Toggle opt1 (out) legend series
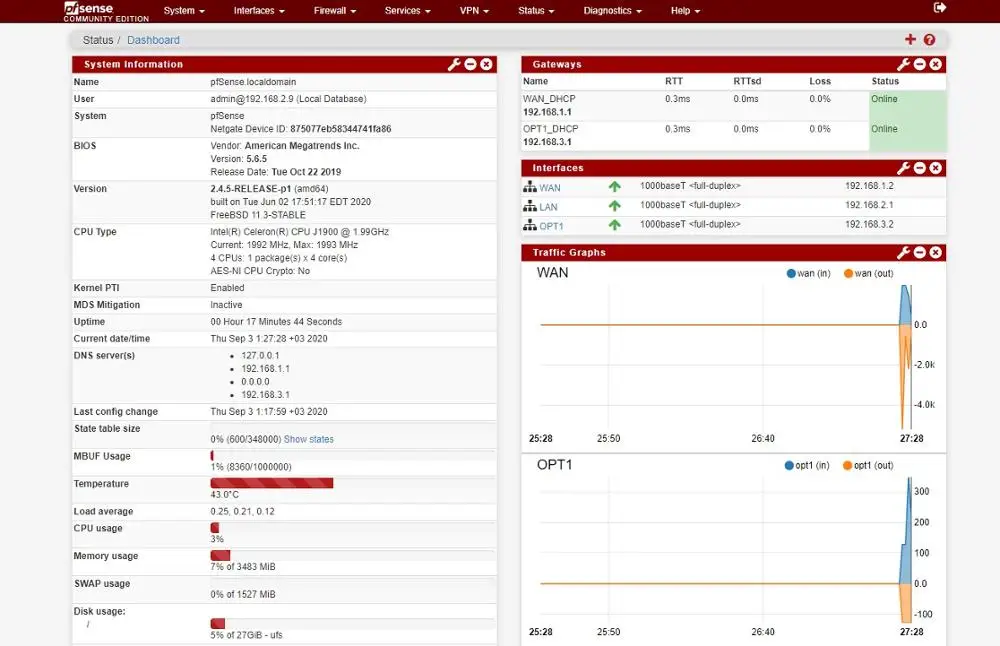The height and width of the screenshot is (646, 1000). (x=868, y=466)
